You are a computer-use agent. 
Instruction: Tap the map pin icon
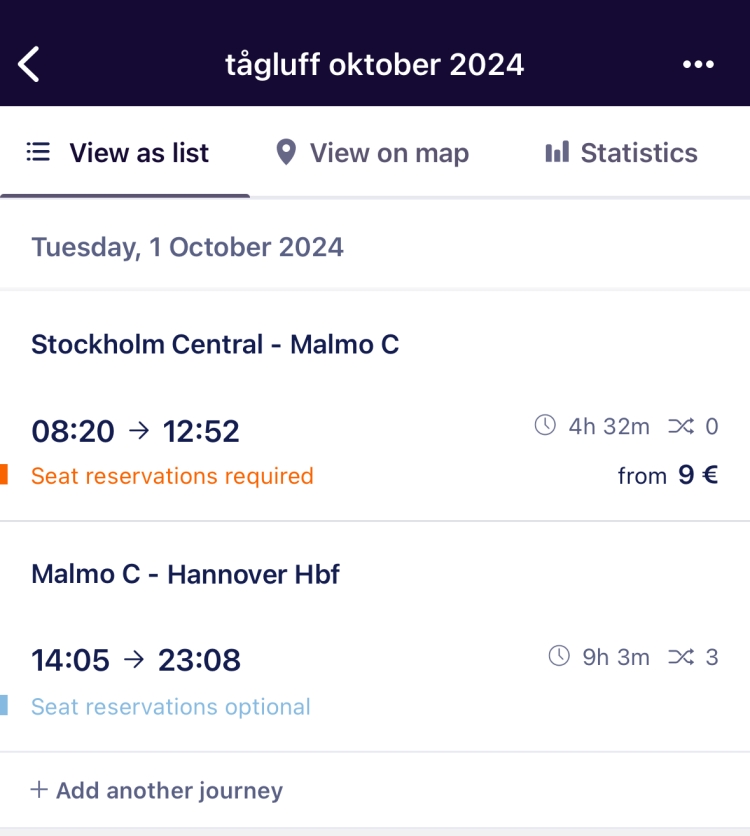click(x=286, y=152)
